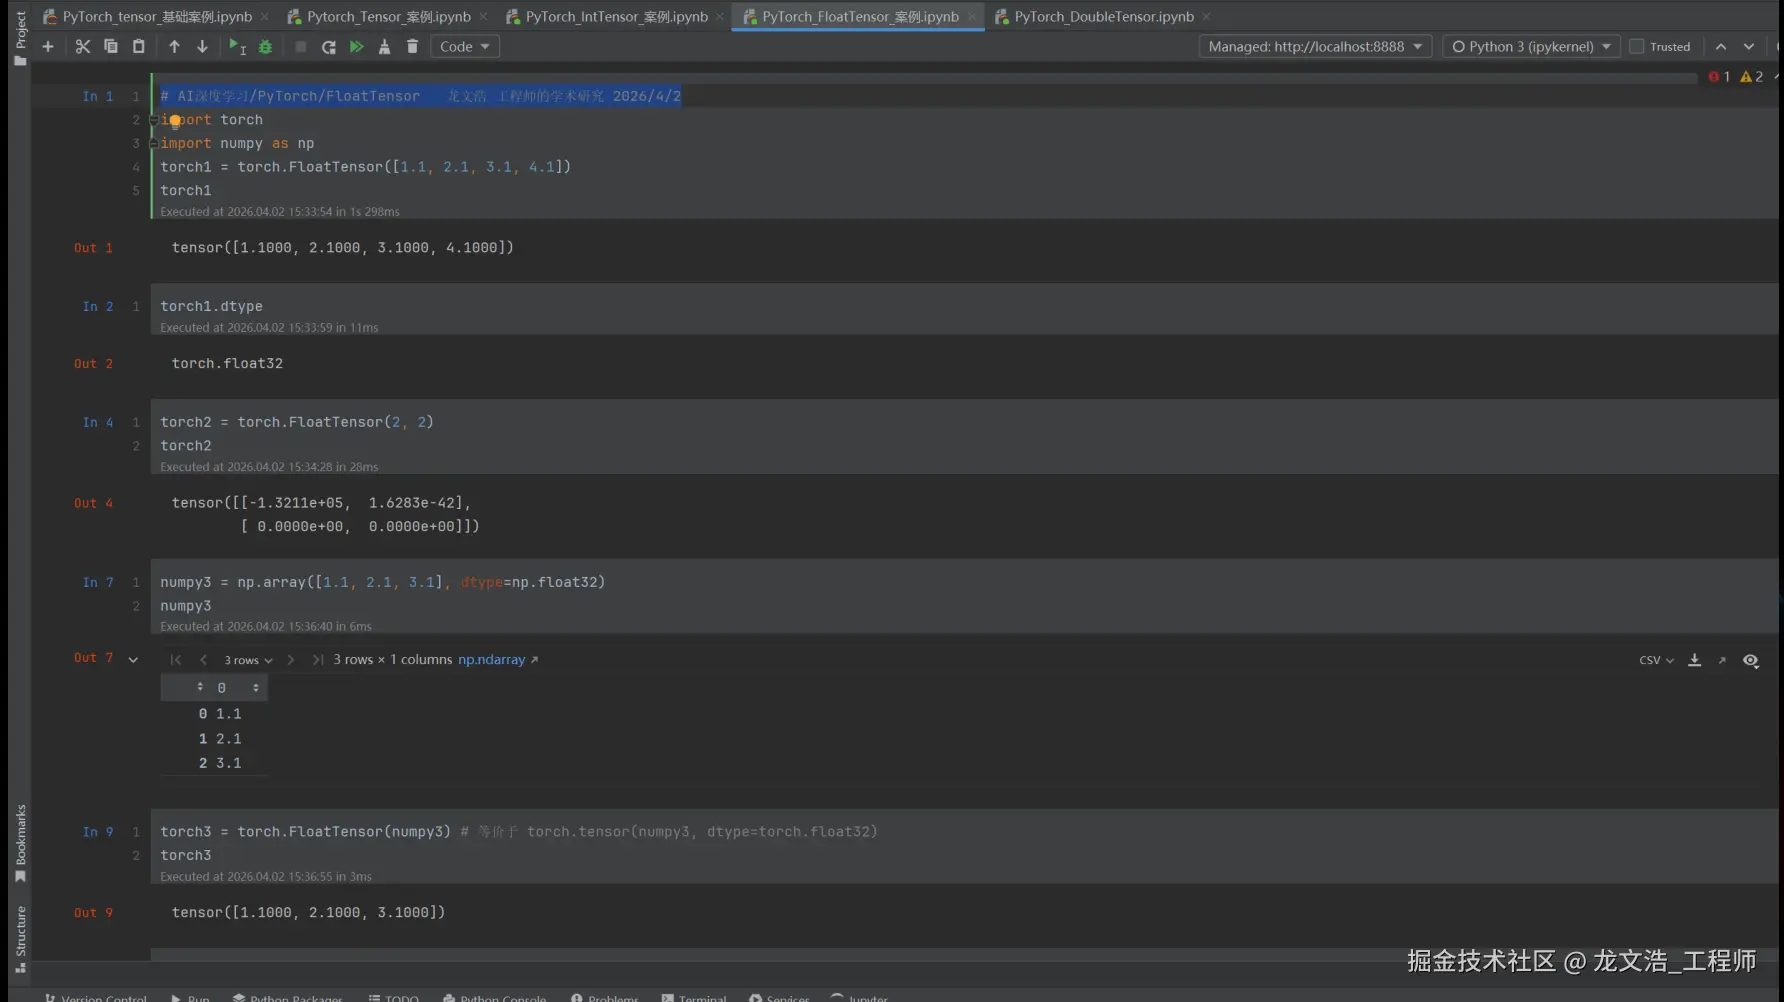The width and height of the screenshot is (1784, 1002).
Task: Move the cell down
Action: pos(202,47)
